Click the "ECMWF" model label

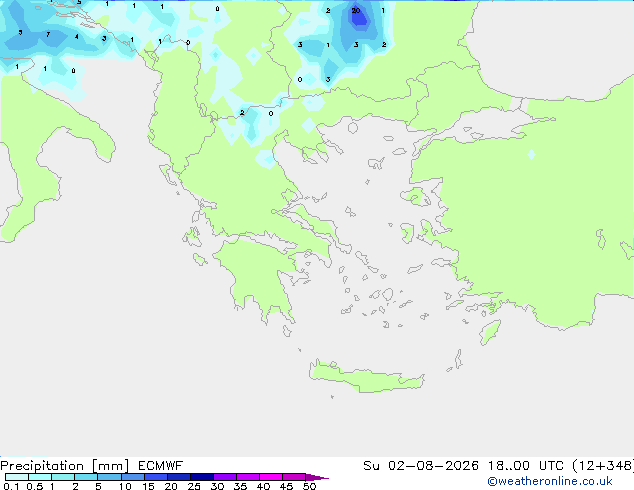pyautogui.click(x=161, y=466)
